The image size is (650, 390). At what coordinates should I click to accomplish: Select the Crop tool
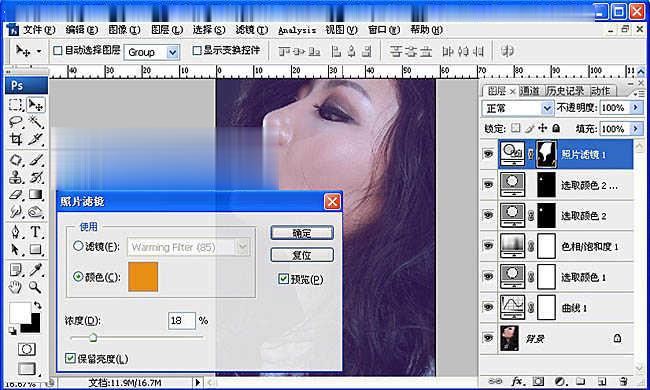point(16,139)
